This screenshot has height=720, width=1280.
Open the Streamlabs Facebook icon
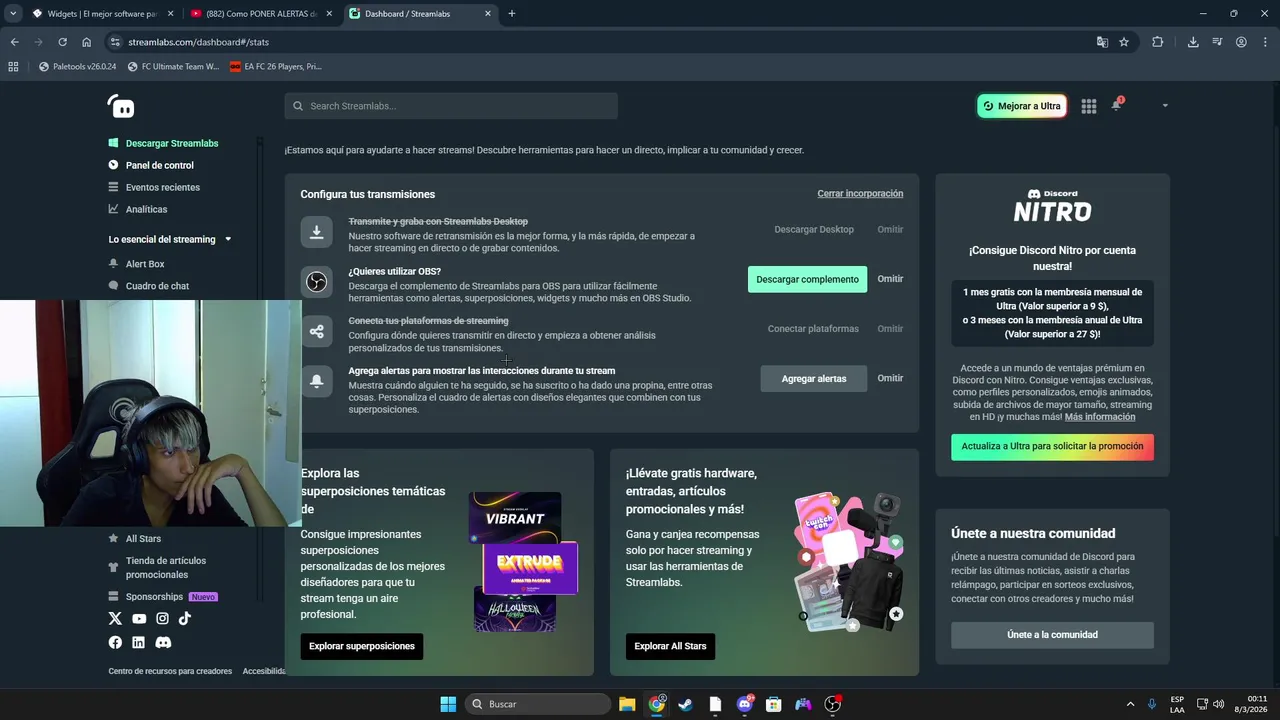click(115, 642)
